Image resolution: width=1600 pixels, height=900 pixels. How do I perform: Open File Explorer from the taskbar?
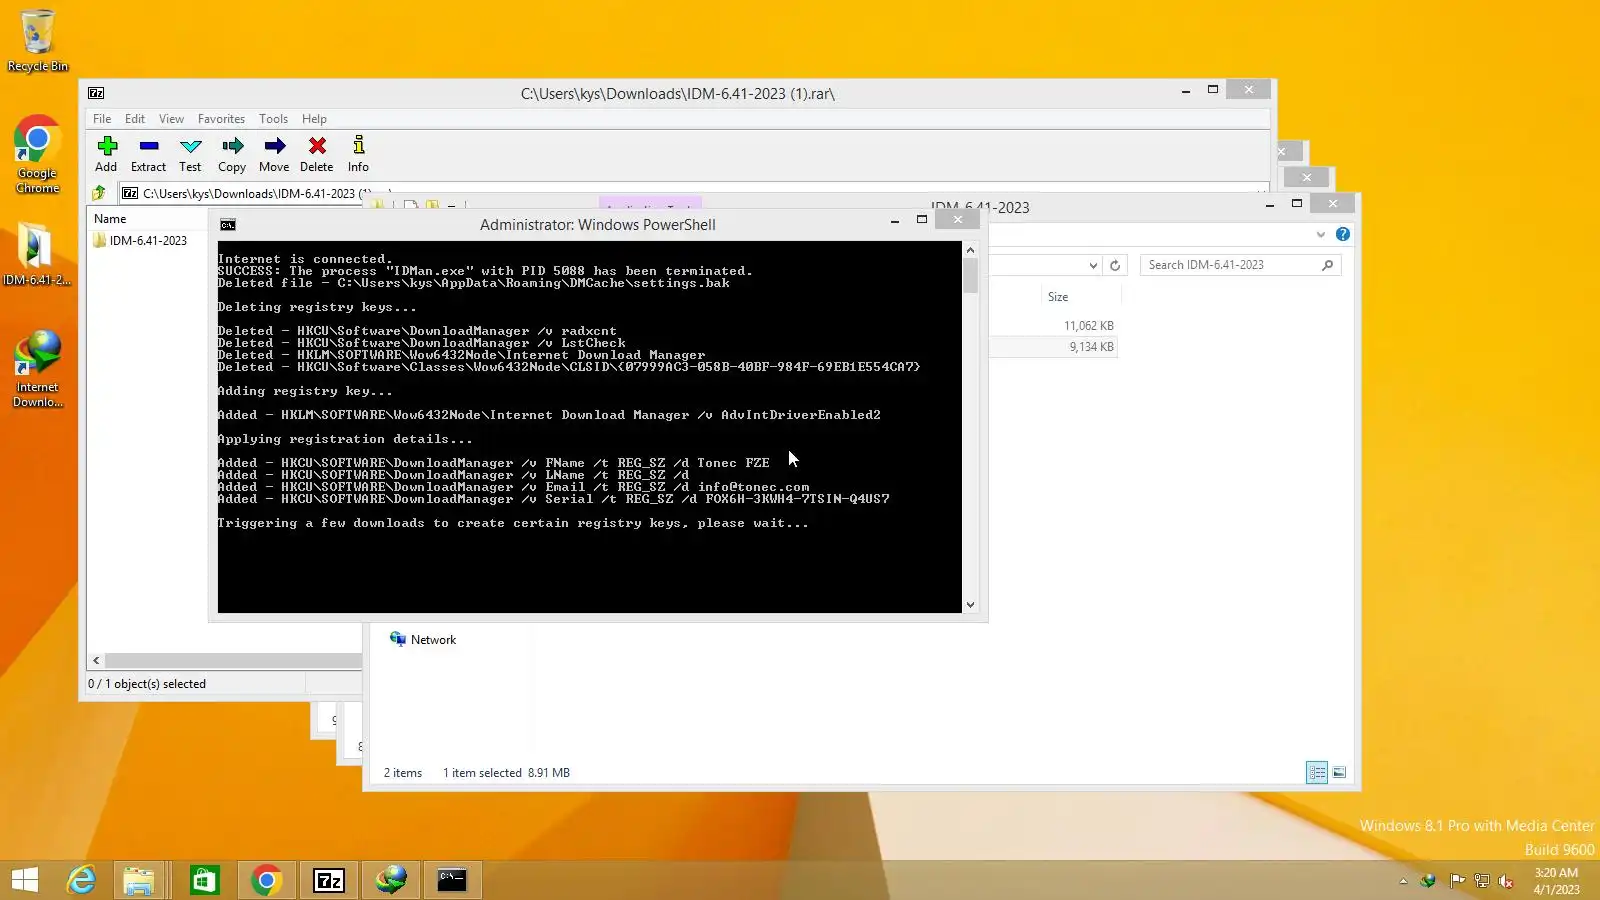point(139,880)
